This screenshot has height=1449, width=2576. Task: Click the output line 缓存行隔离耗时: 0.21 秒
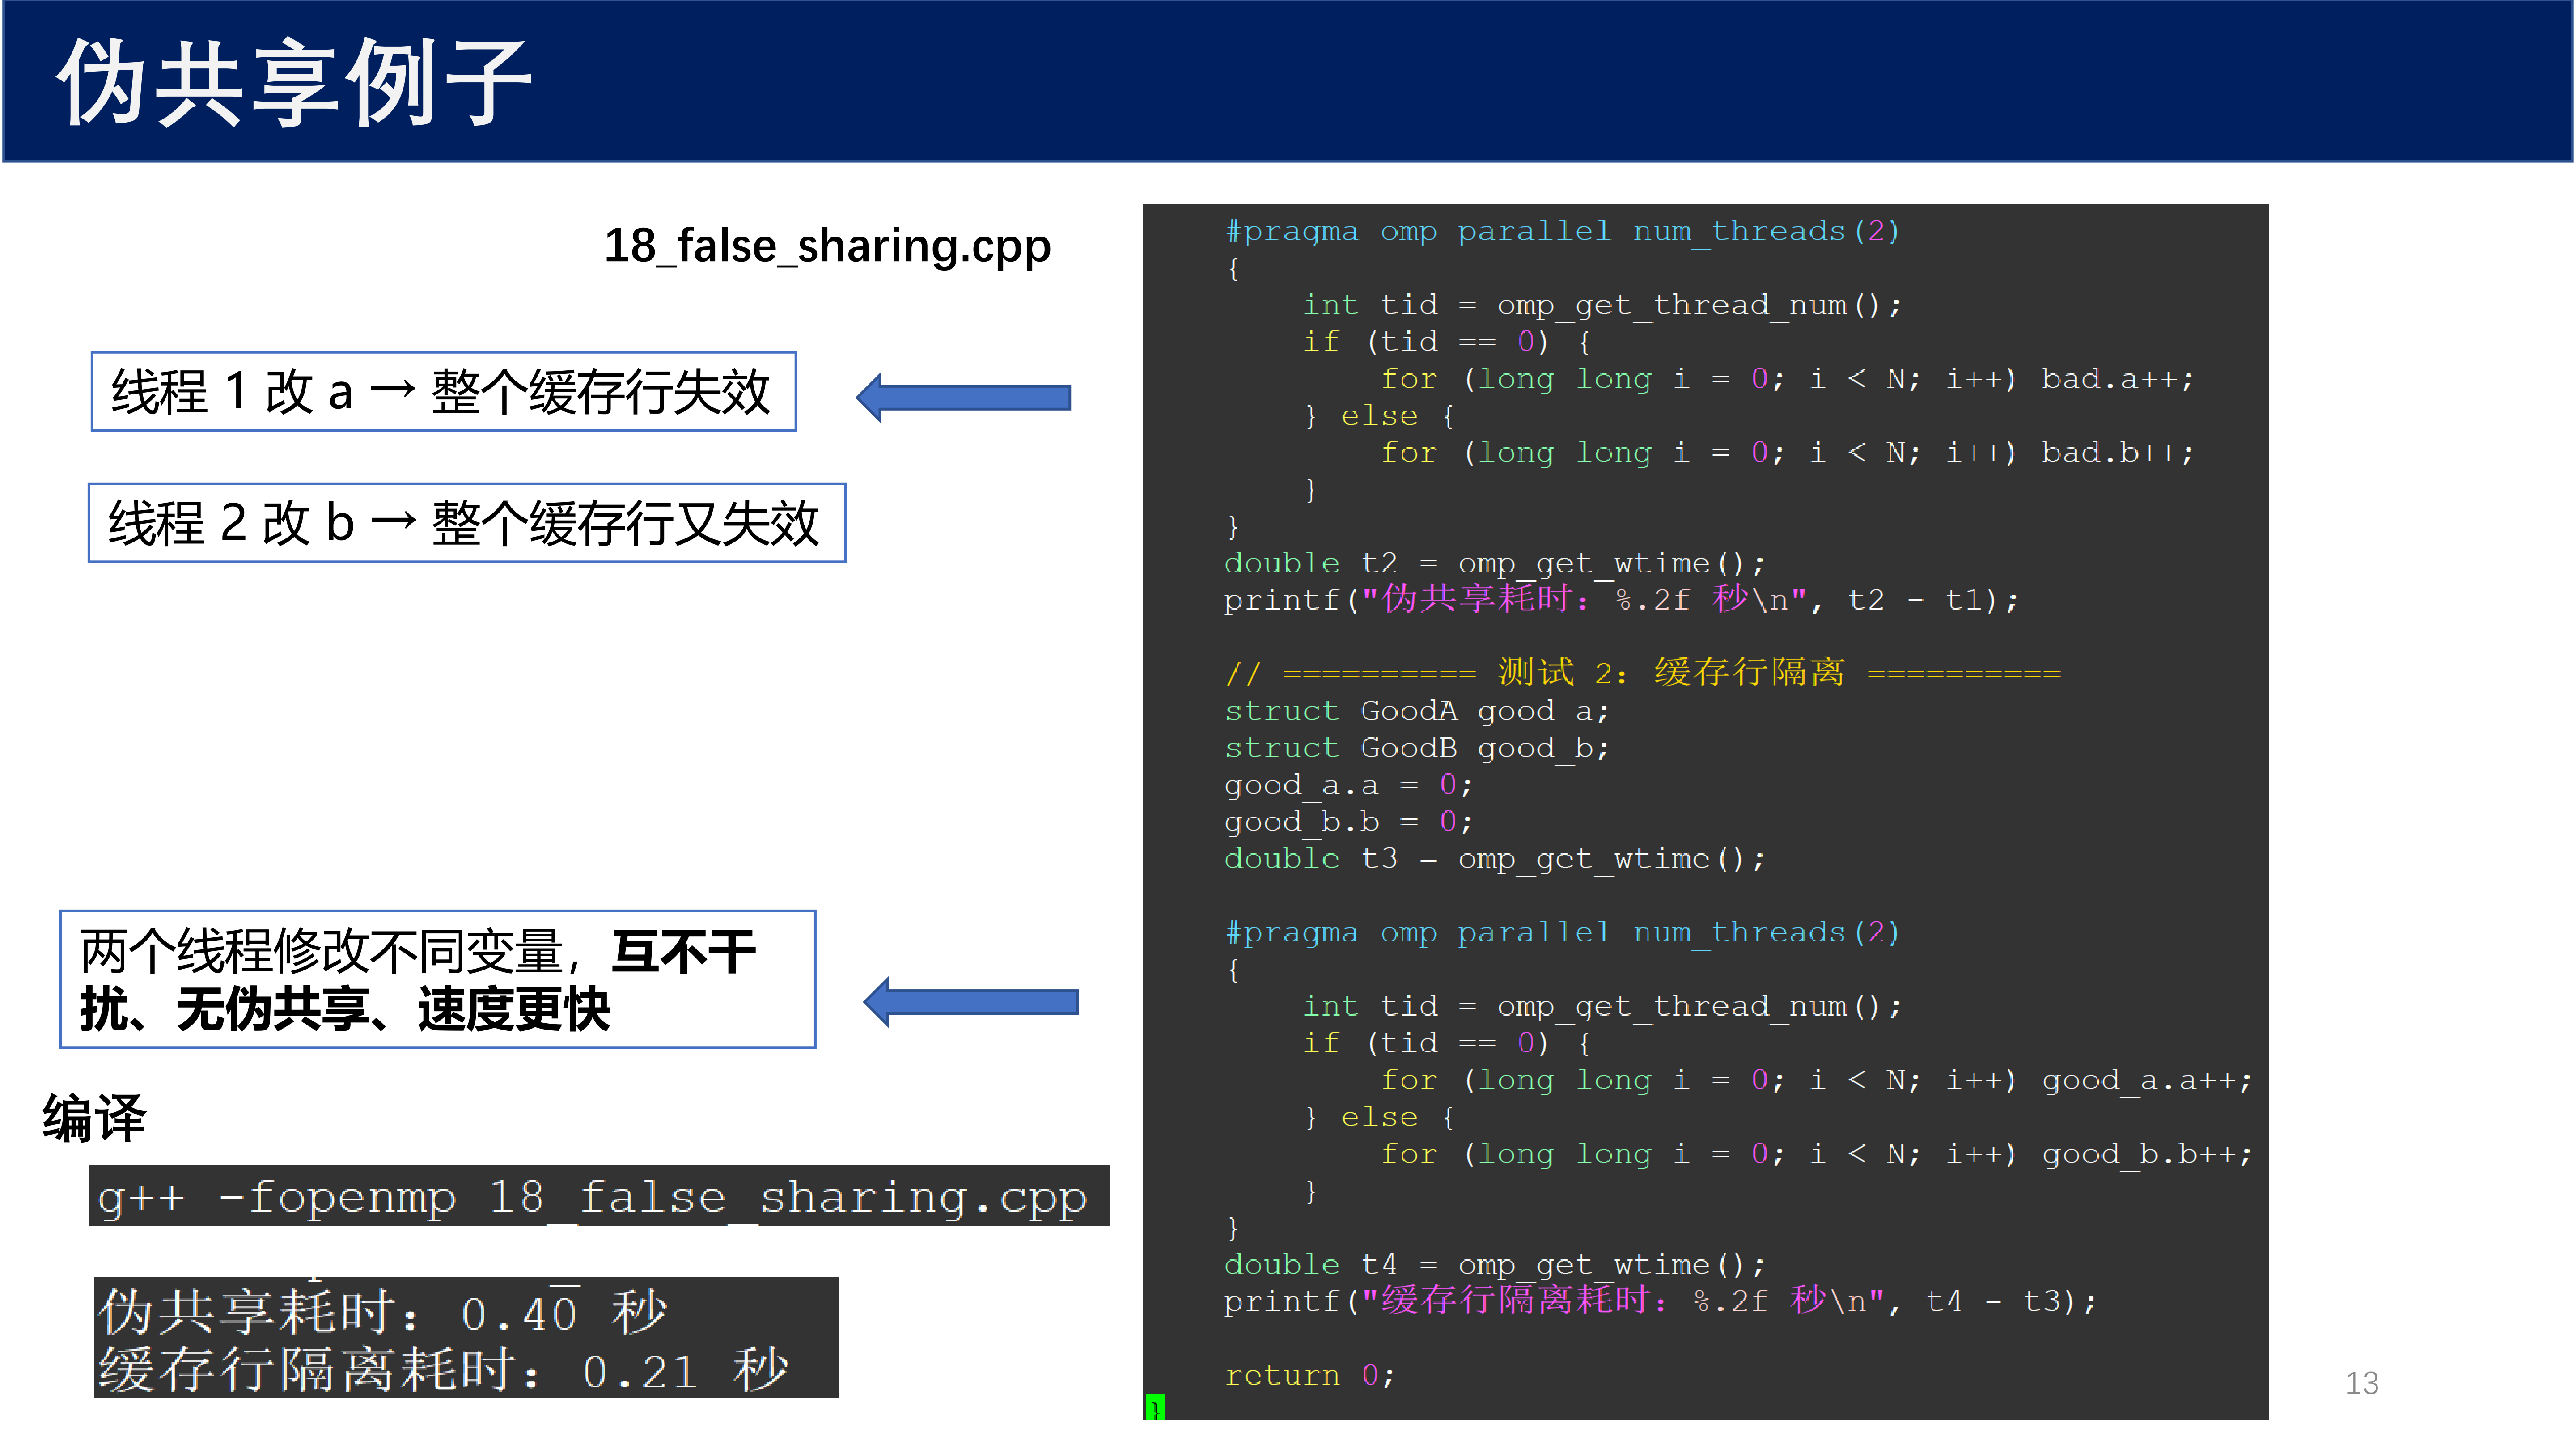(x=443, y=1369)
